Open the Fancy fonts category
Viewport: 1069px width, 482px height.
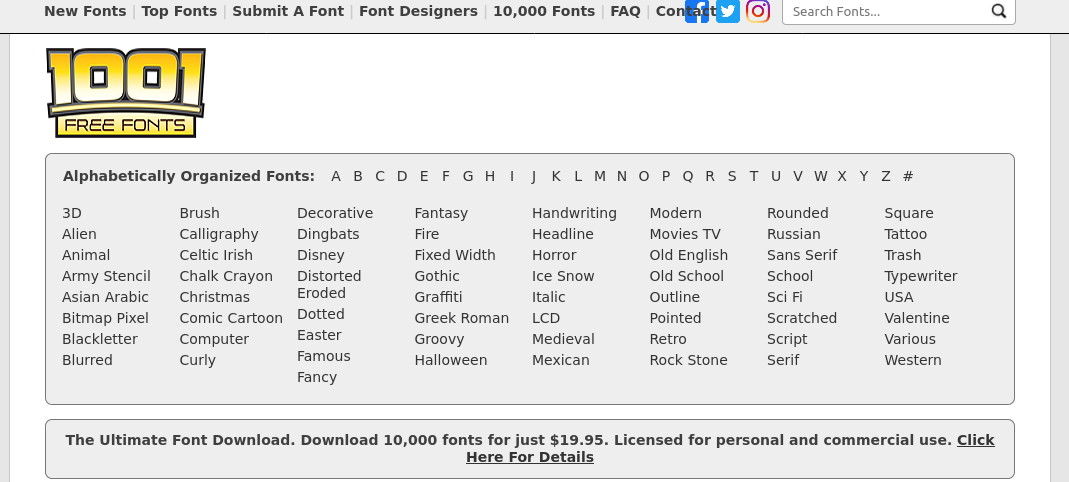pyautogui.click(x=317, y=378)
